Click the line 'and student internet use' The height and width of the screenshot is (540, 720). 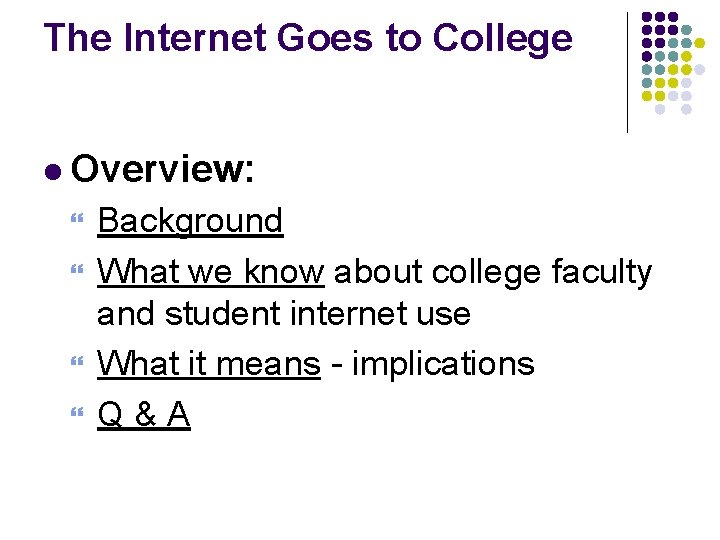[283, 314]
